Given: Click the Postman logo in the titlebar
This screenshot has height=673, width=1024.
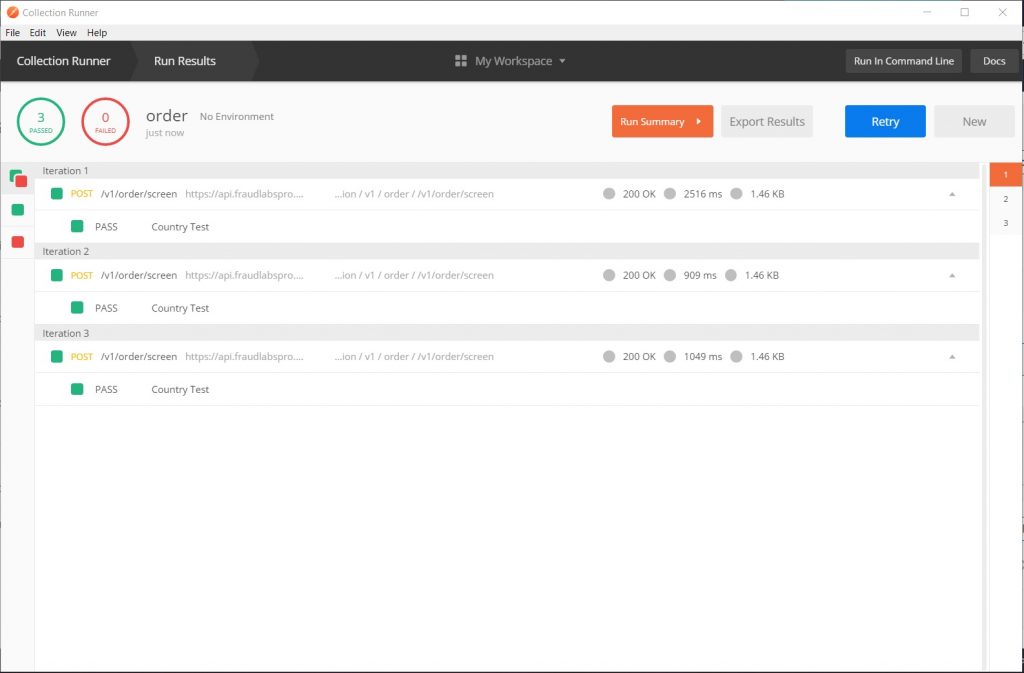Looking at the screenshot, I should [11, 12].
